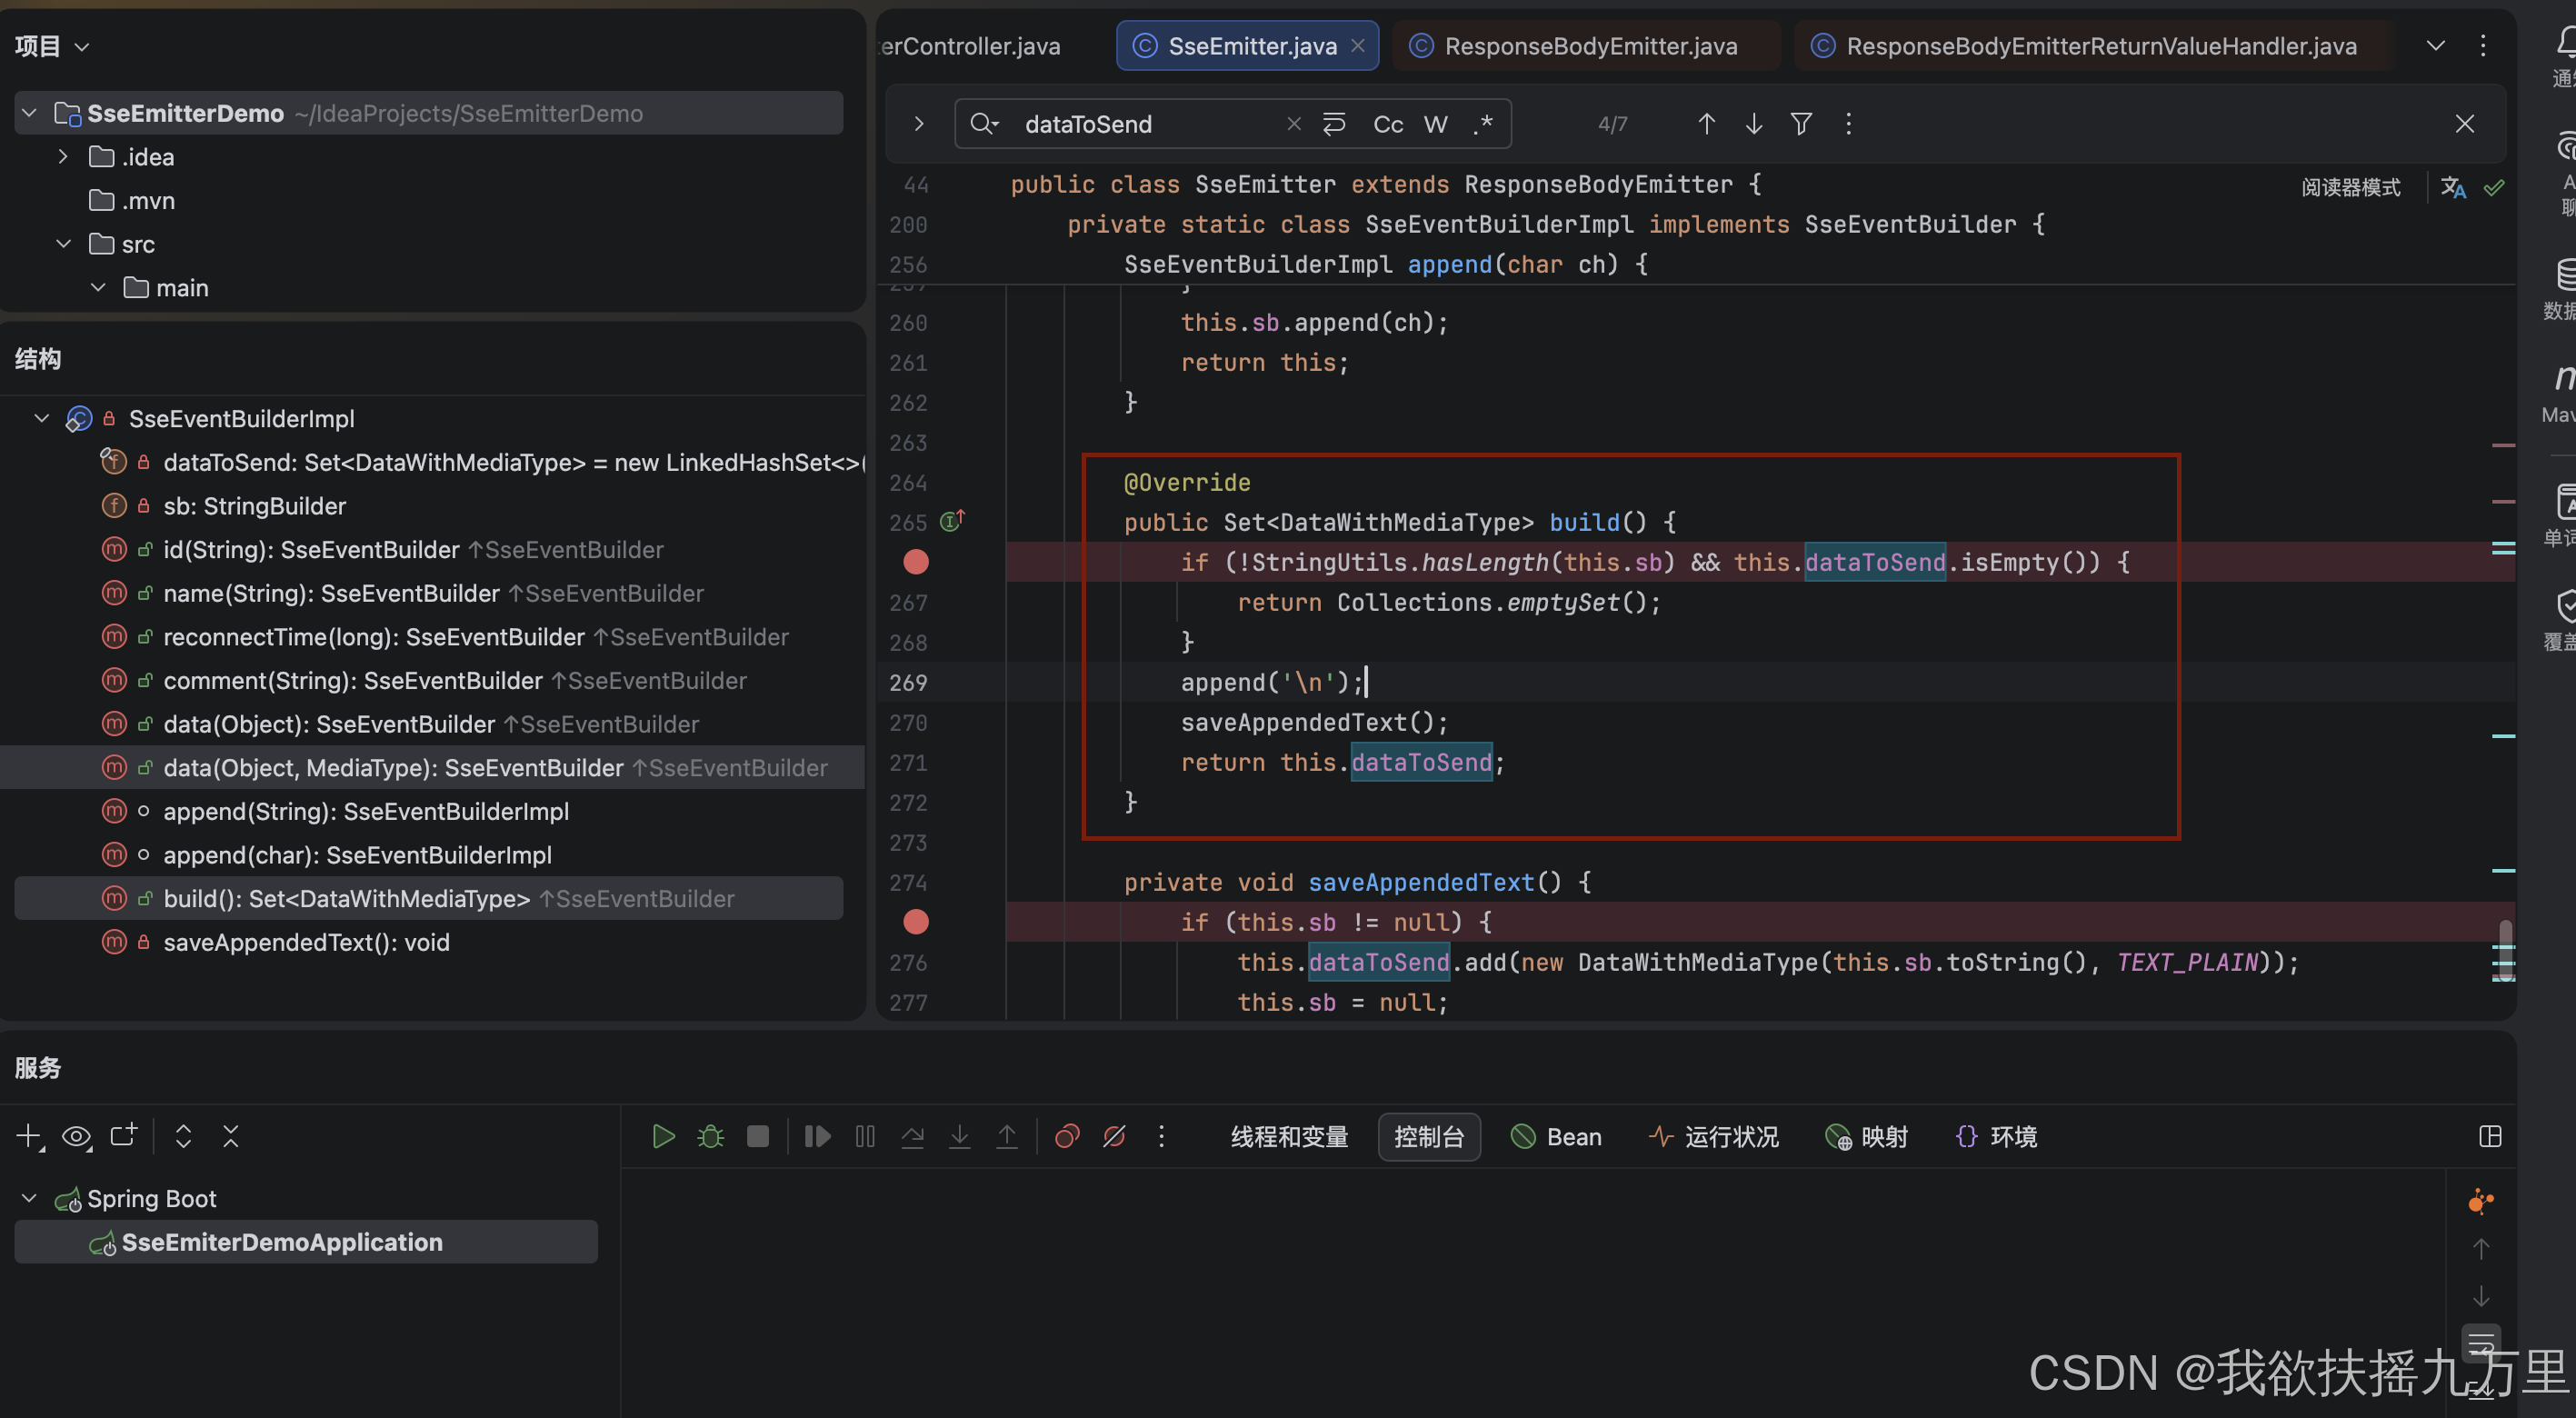Select sb: StringBuilder field in structure

click(253, 506)
